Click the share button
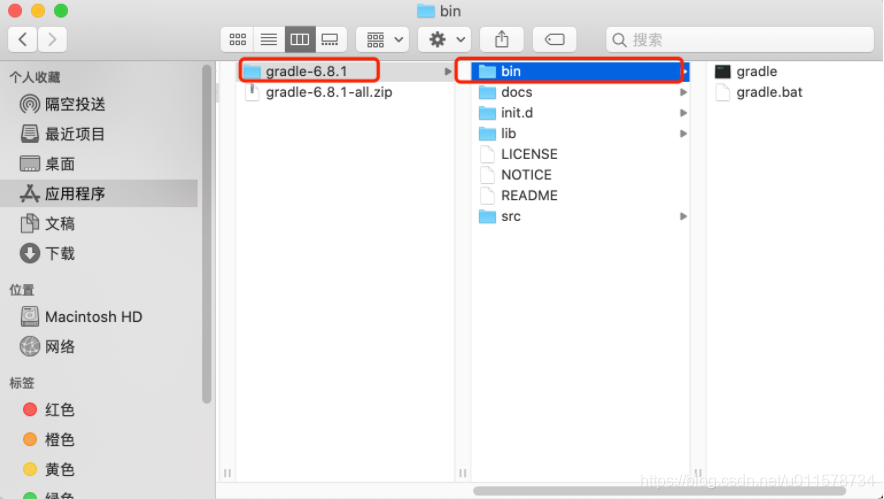The width and height of the screenshot is (884, 499). click(x=502, y=39)
